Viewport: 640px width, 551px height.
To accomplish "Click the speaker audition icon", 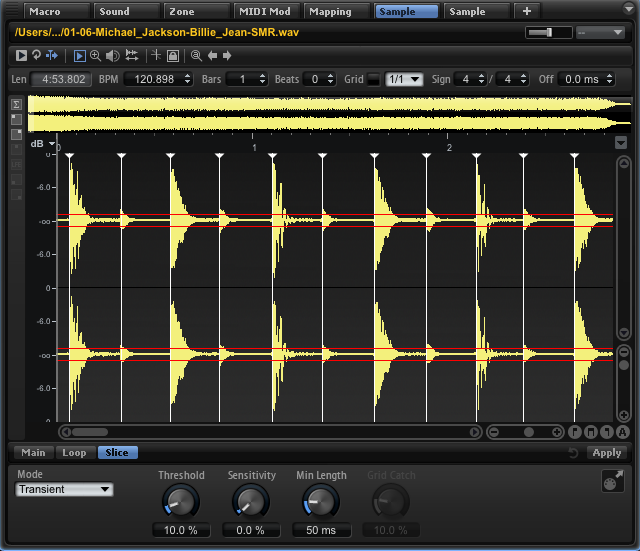I will [x=111, y=56].
